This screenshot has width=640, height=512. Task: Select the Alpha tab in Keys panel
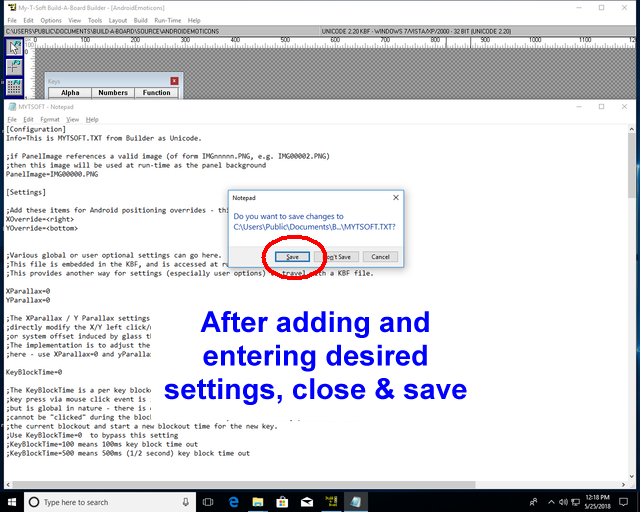(69, 93)
